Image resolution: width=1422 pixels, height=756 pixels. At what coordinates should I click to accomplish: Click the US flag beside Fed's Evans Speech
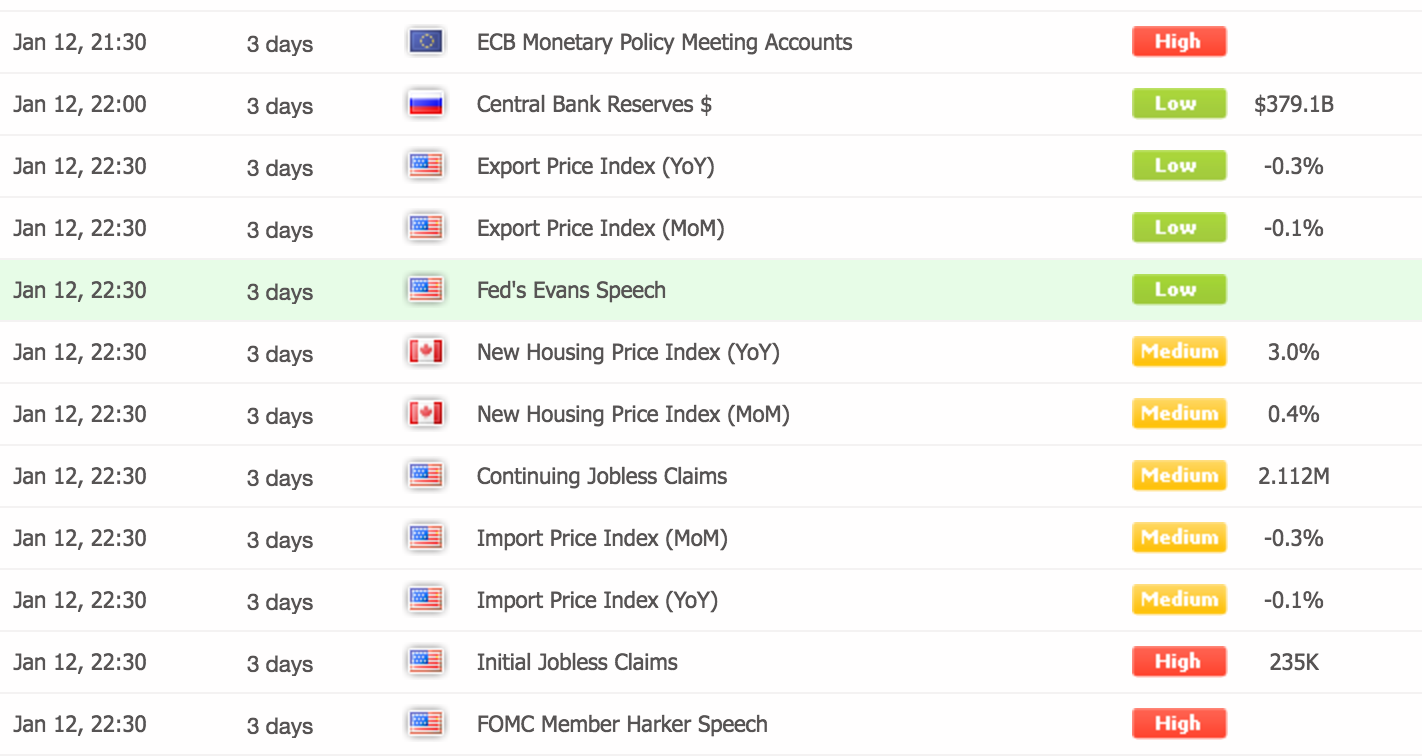(x=426, y=290)
